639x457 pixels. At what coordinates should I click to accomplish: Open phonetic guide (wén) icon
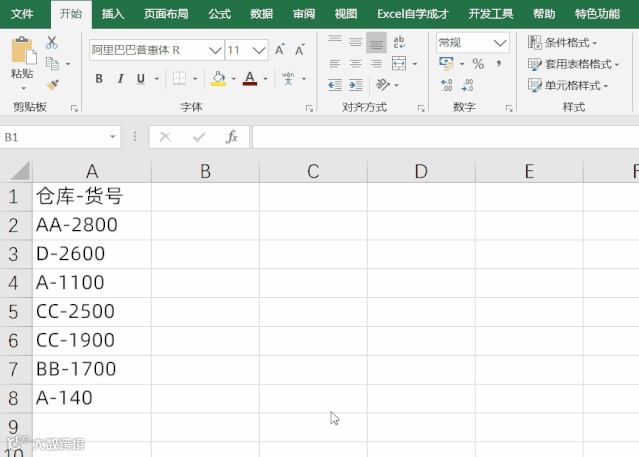click(288, 78)
